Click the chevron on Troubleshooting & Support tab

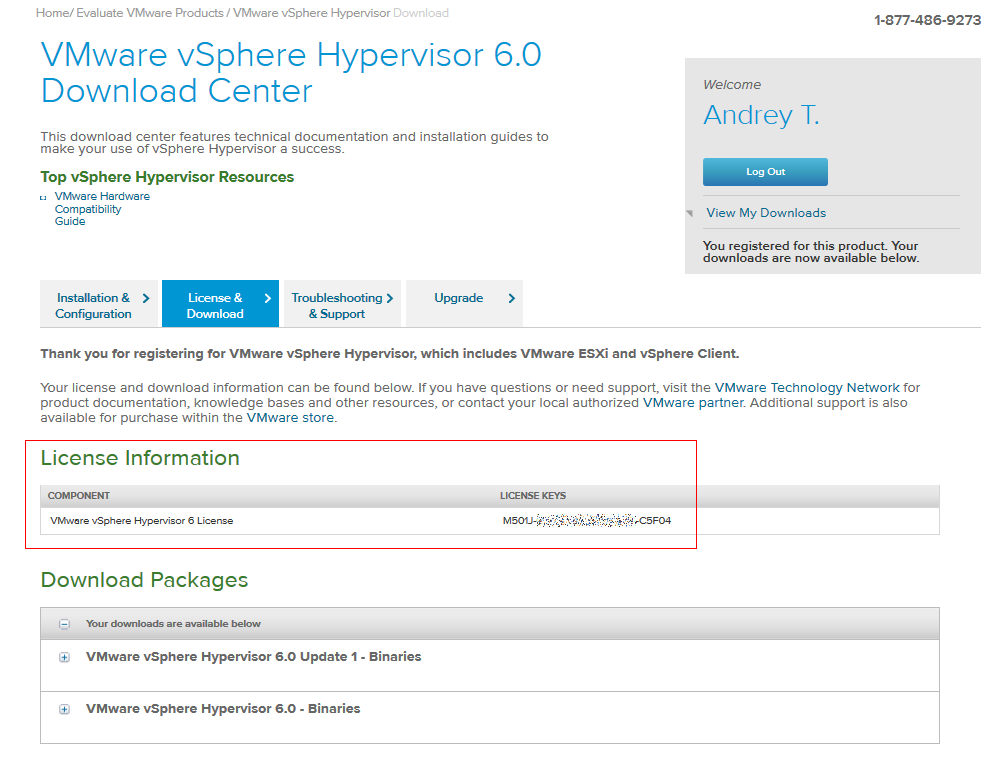390,298
